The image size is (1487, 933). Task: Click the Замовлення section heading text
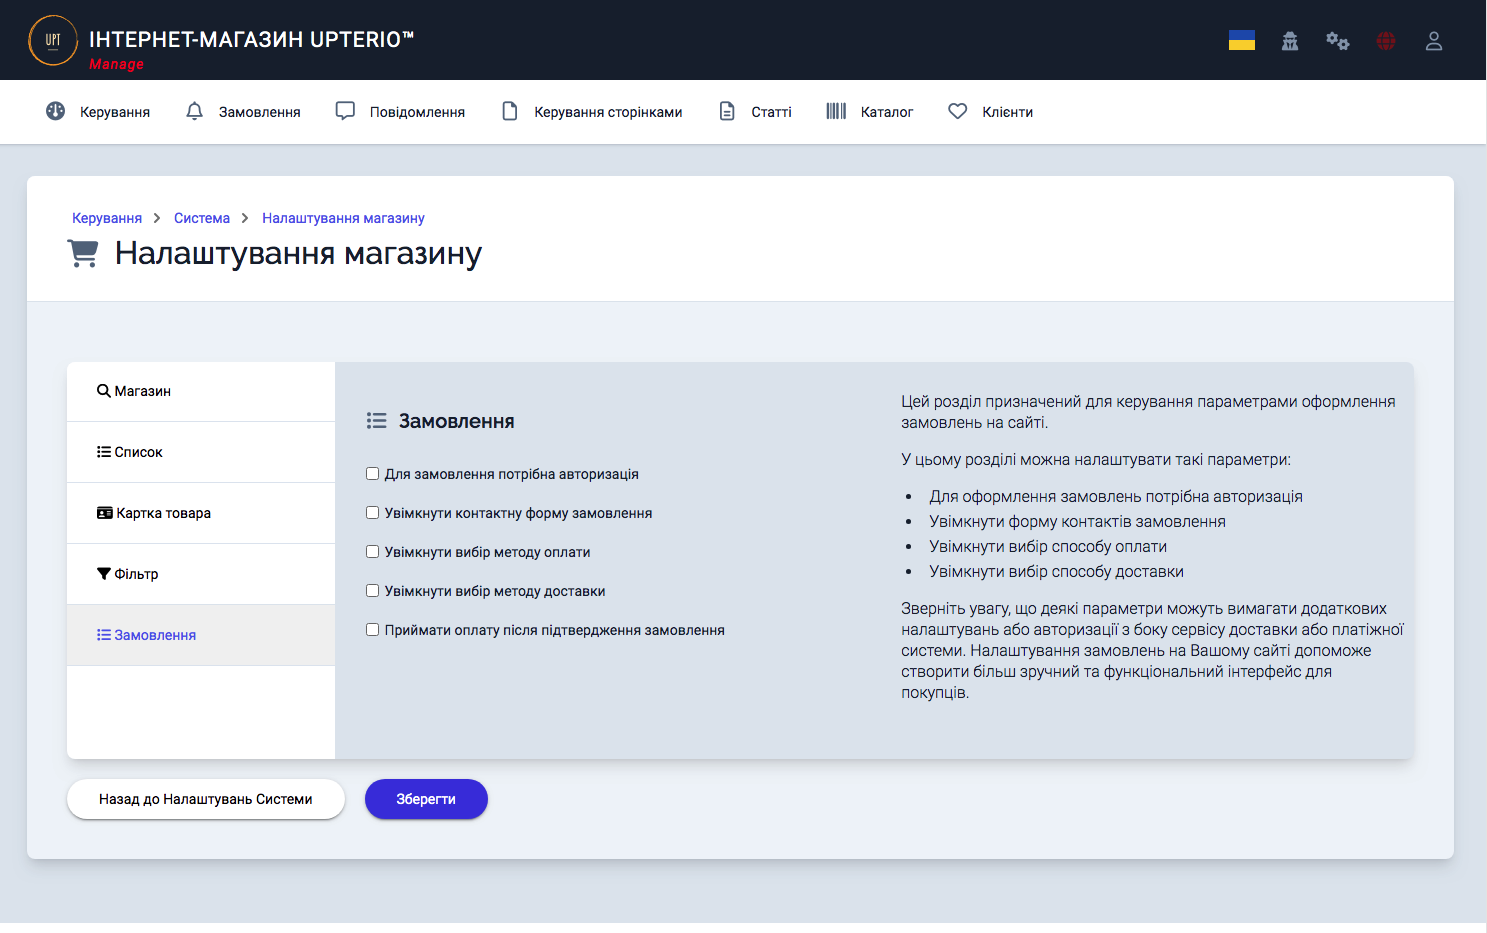(x=456, y=421)
